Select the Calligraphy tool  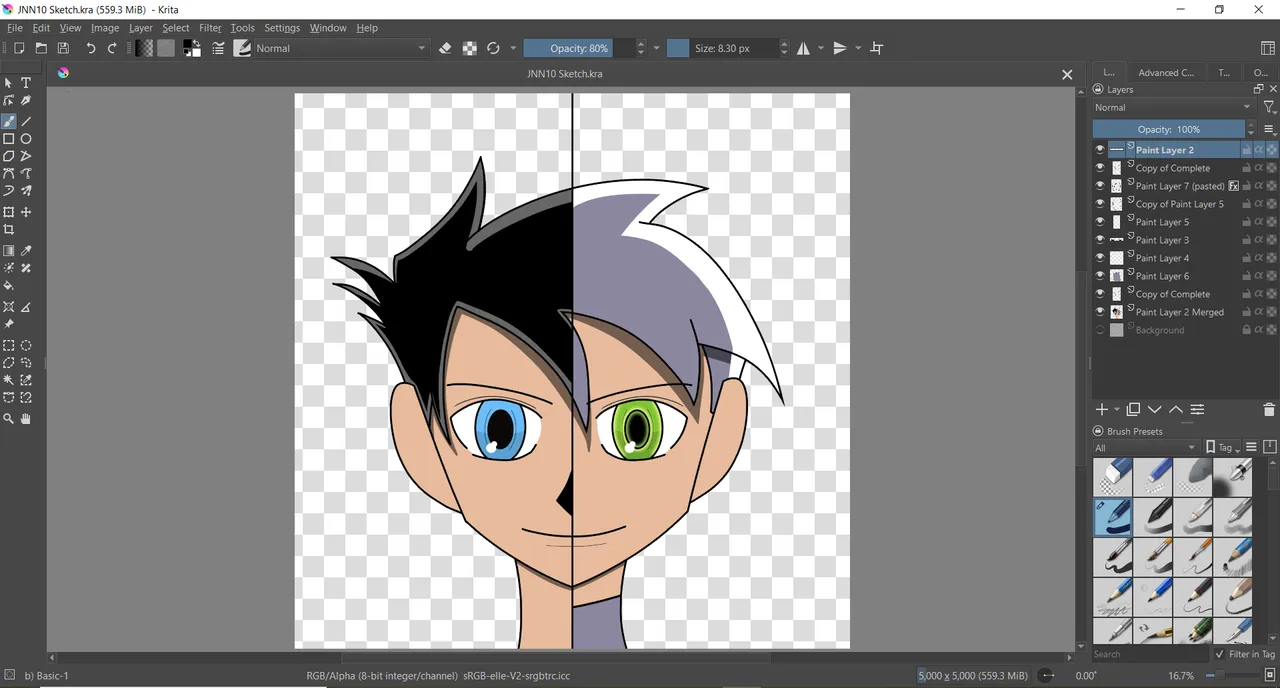tap(26, 101)
